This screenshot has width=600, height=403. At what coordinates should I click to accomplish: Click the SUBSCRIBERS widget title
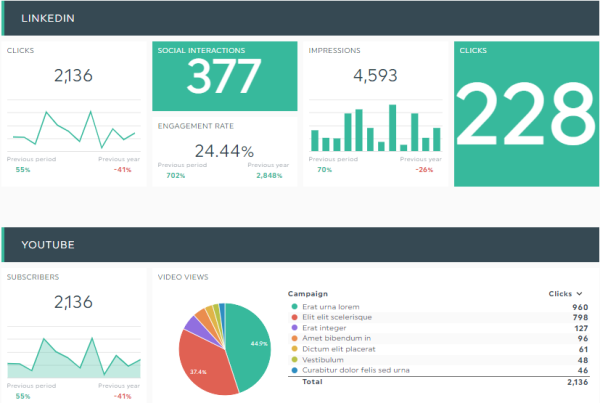[33, 277]
